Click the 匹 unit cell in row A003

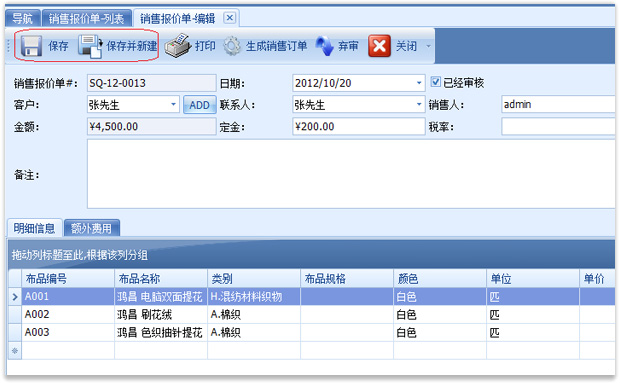533,332
